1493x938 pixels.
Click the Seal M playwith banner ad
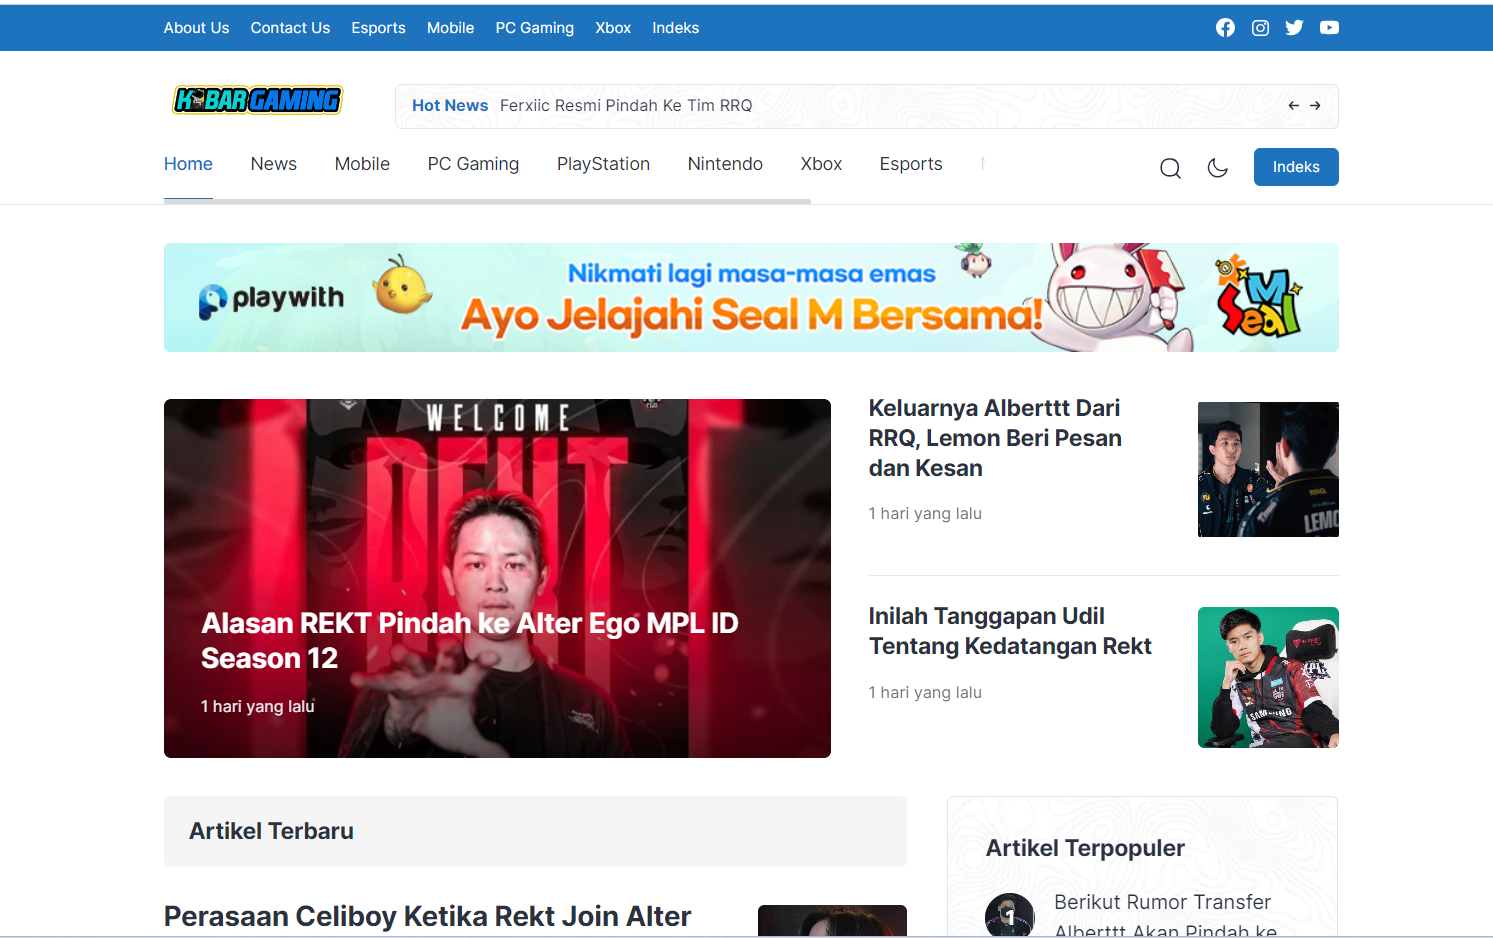click(751, 297)
